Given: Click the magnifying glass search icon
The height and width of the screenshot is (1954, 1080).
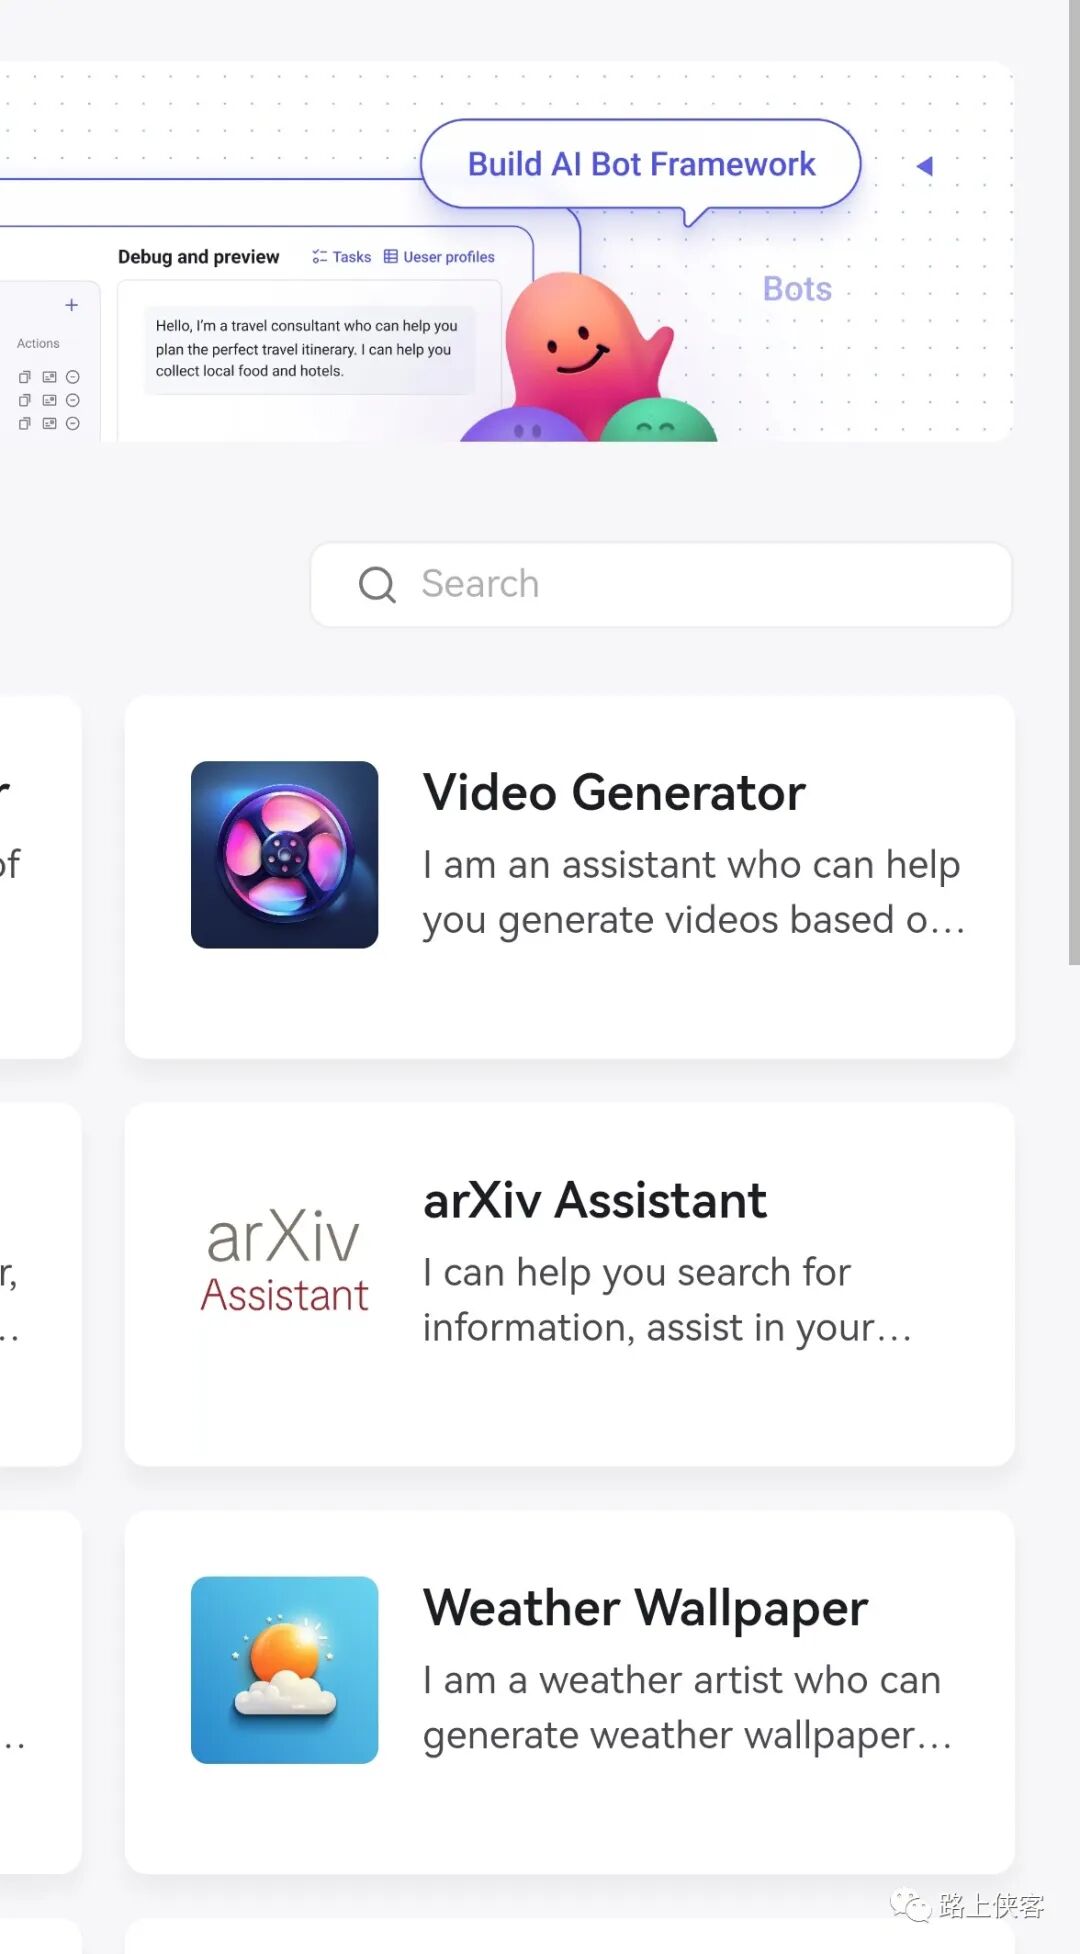Looking at the screenshot, I should click(x=377, y=584).
